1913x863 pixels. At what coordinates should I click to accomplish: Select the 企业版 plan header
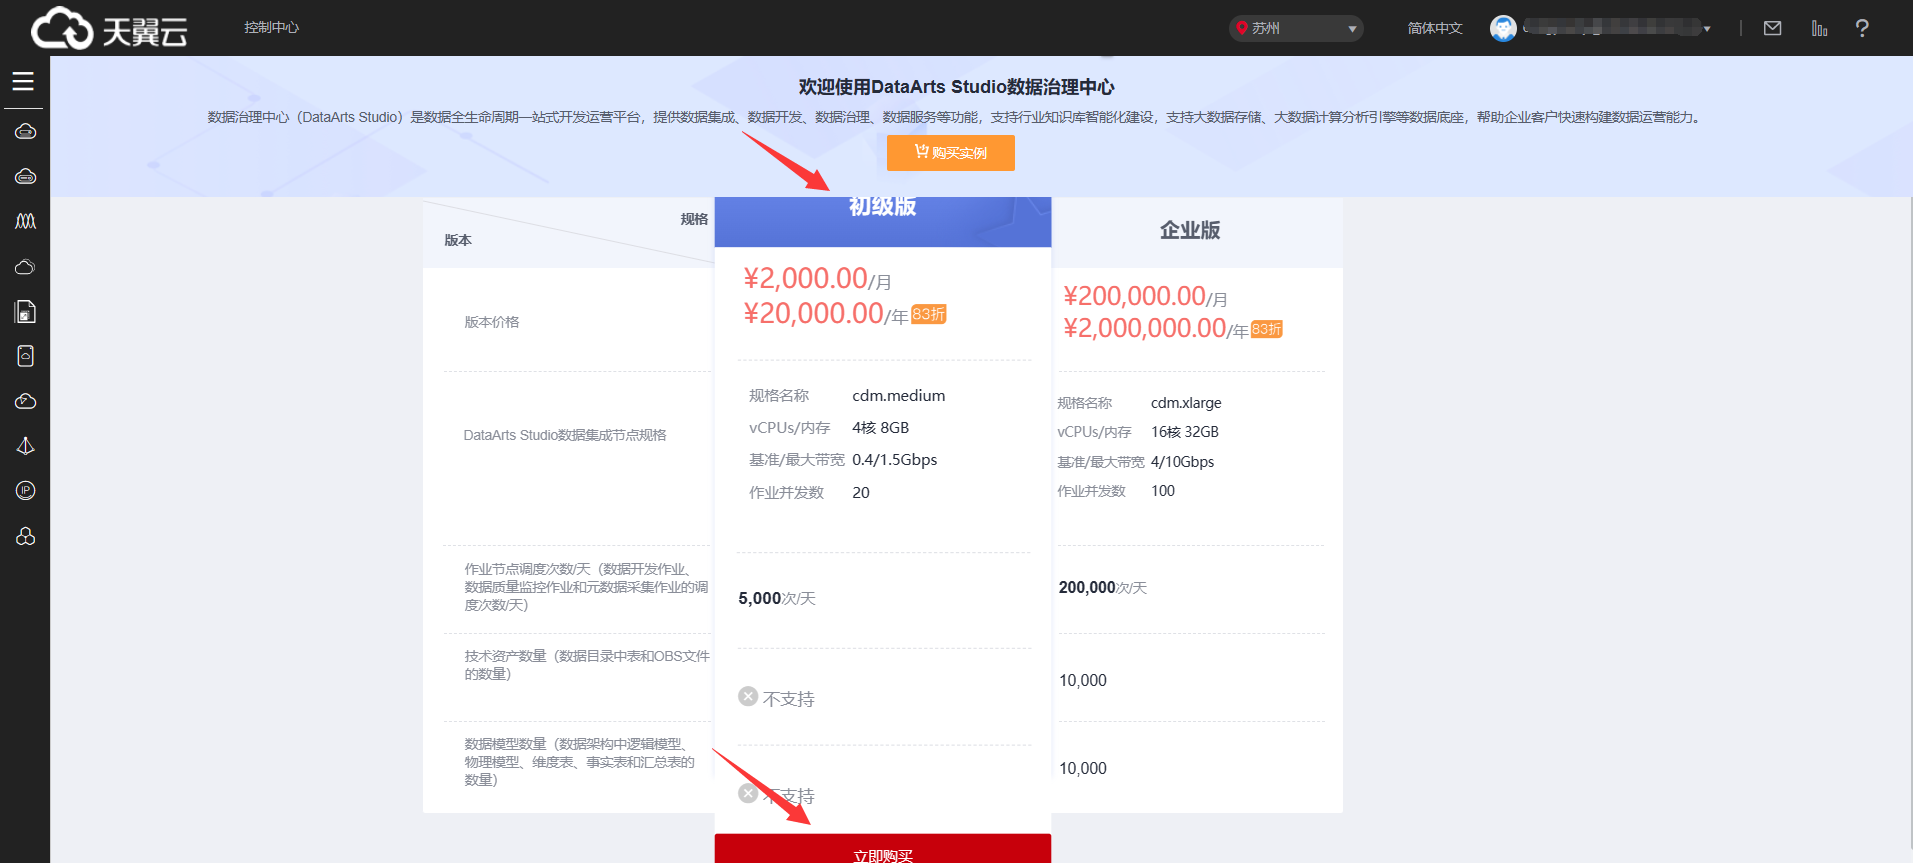(1190, 230)
